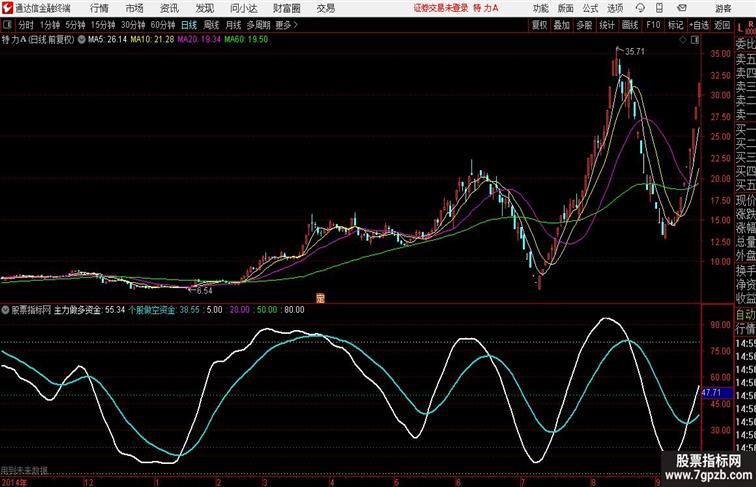This screenshot has height=487, width=756.
Task: Open the 行情 menu
Action: (99, 8)
